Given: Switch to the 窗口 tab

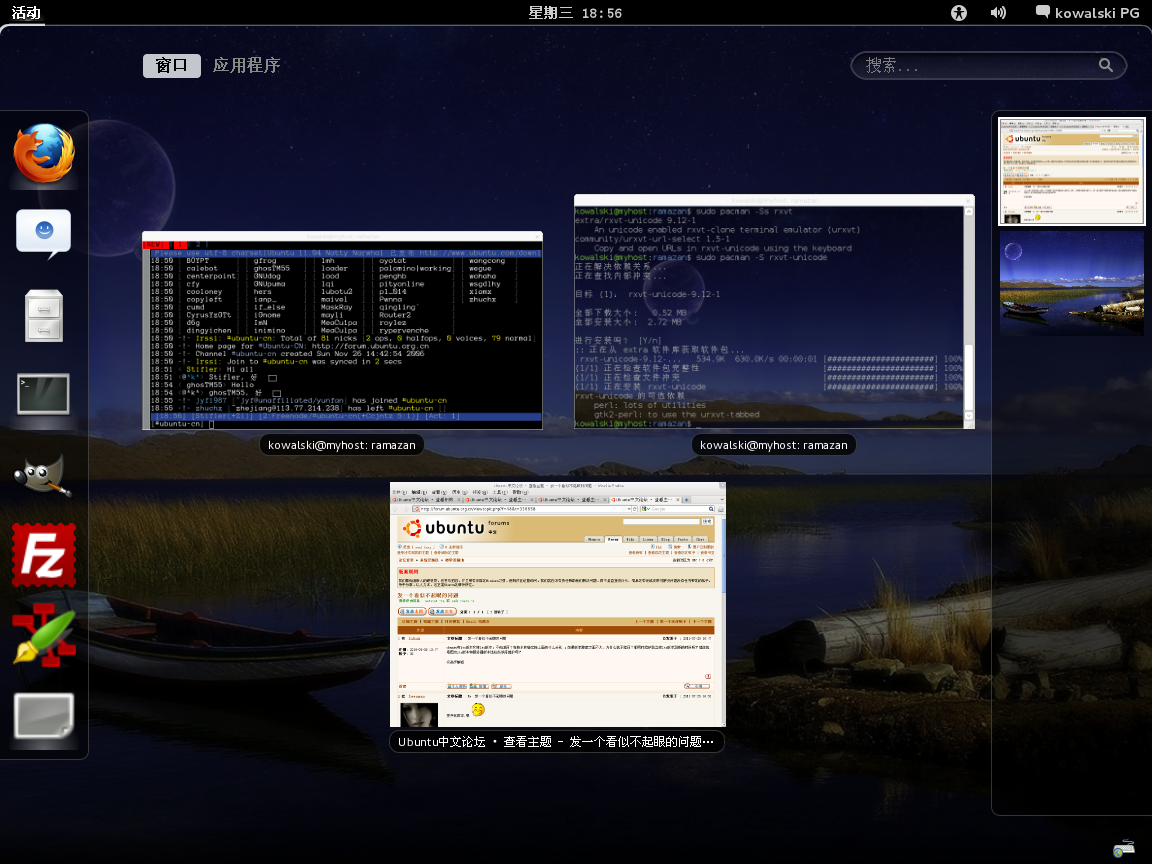Looking at the screenshot, I should pyautogui.click(x=171, y=65).
